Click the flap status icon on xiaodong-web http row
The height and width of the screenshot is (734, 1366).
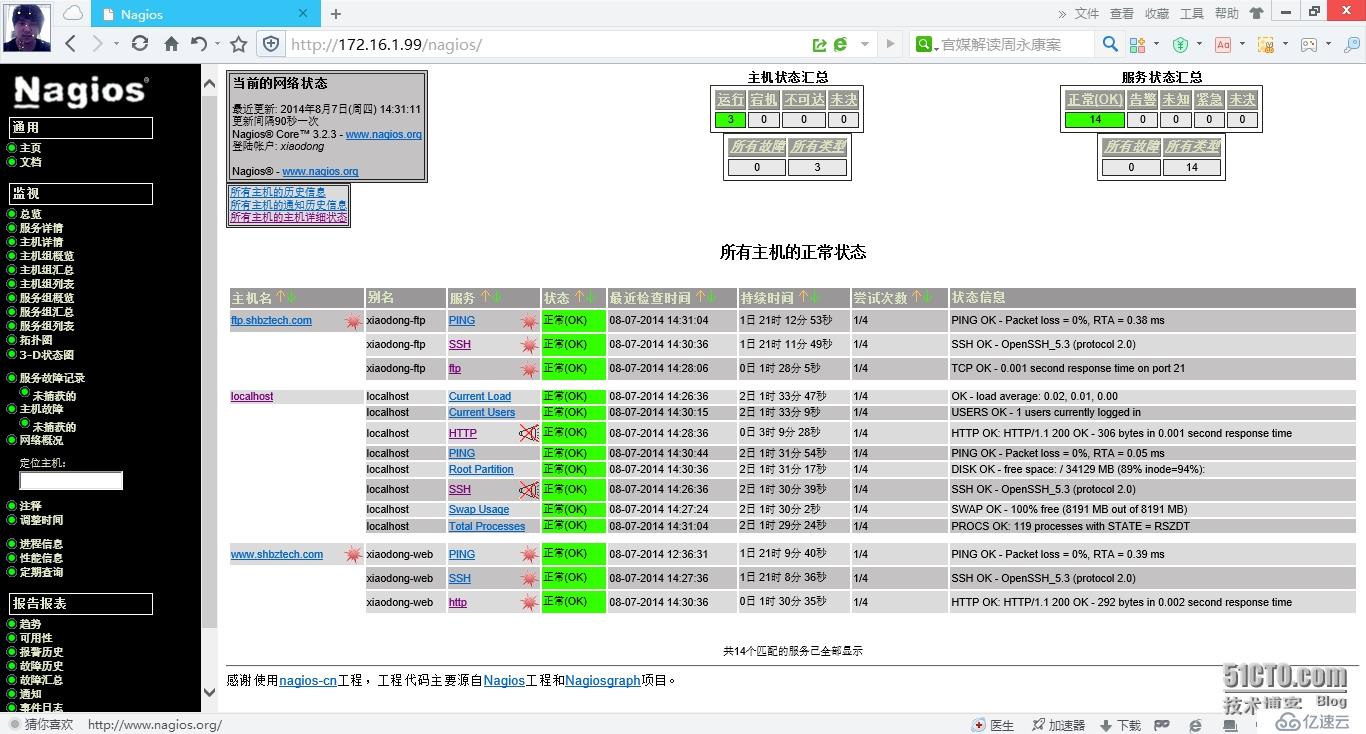click(529, 603)
